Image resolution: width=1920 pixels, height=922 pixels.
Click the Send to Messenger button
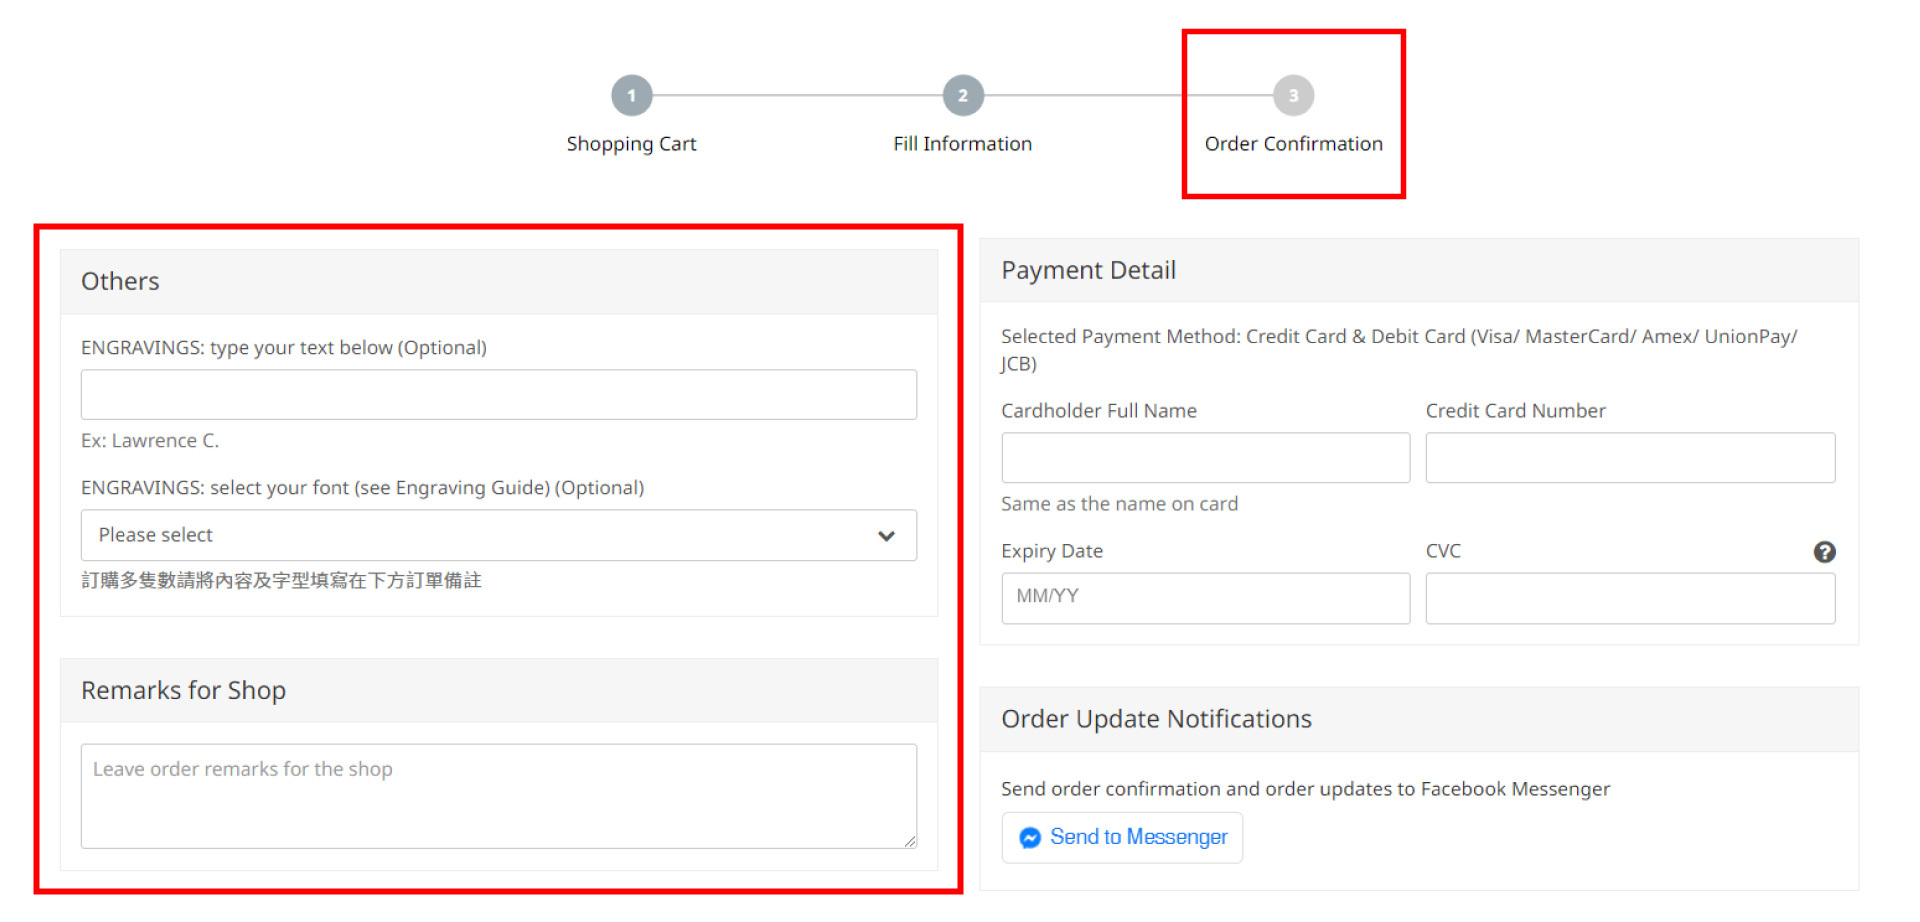point(1122,837)
